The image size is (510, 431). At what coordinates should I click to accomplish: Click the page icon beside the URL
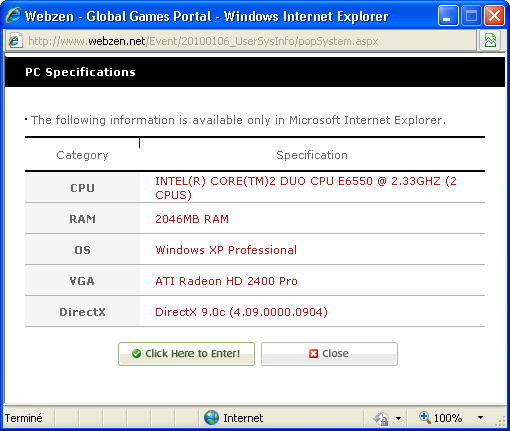15,41
